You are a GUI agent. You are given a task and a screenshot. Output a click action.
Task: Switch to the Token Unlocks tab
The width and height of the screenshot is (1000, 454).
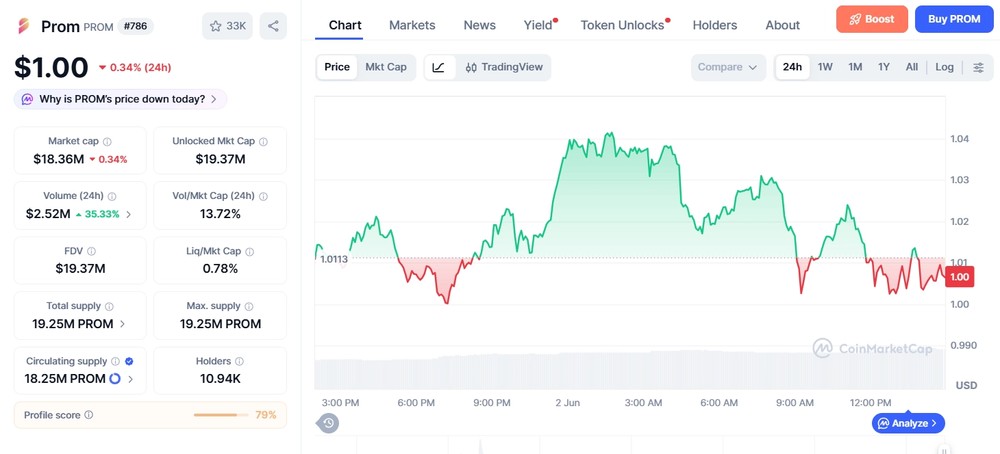click(622, 26)
